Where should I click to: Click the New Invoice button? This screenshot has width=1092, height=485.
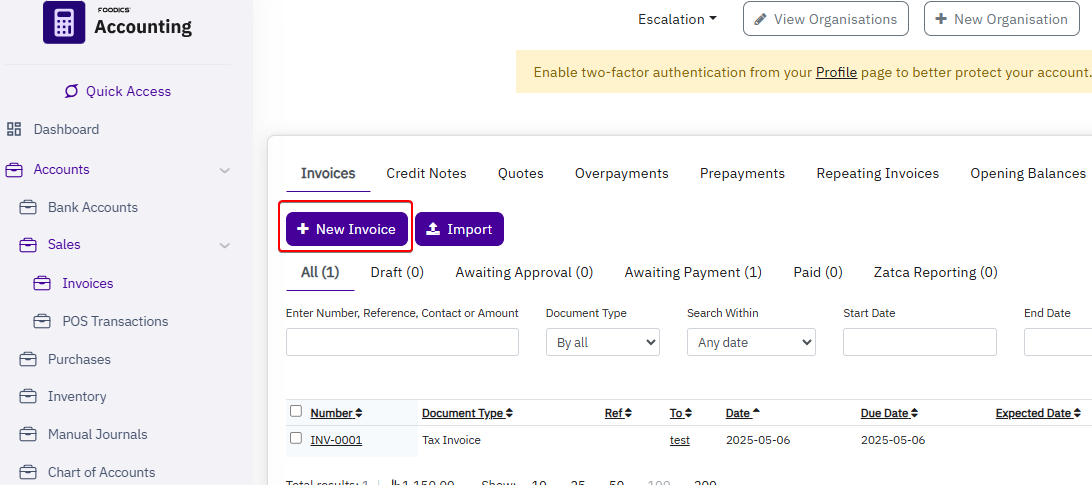[x=347, y=229]
